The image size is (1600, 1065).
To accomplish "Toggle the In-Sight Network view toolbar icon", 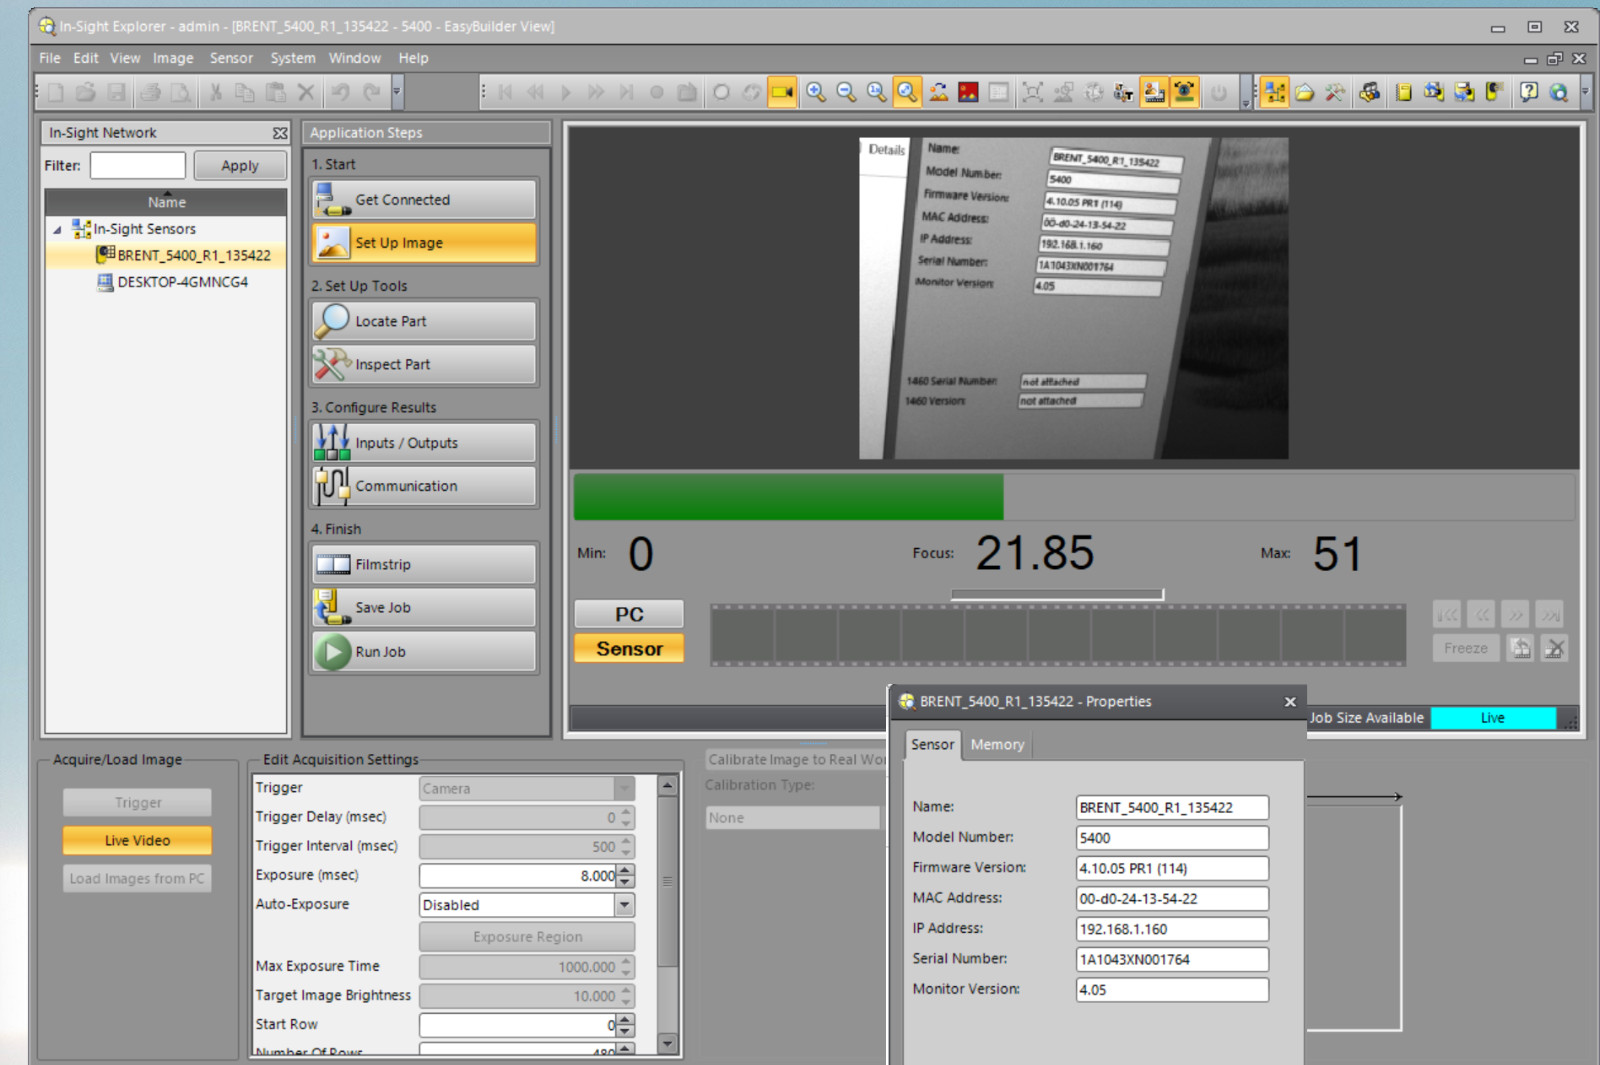I will tap(1274, 93).
